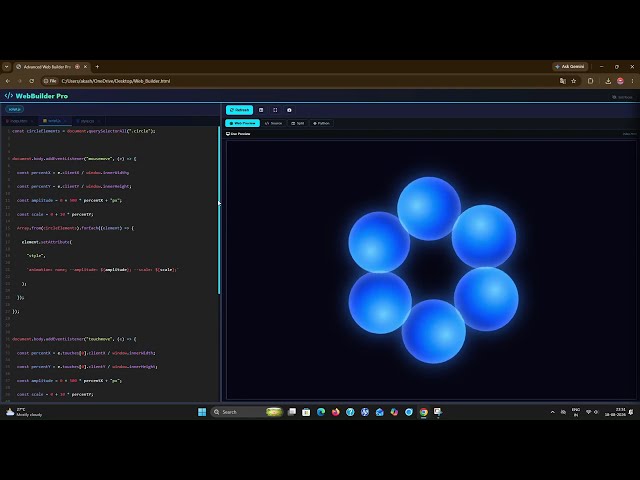Click the taskbar Search box

pos(247,412)
